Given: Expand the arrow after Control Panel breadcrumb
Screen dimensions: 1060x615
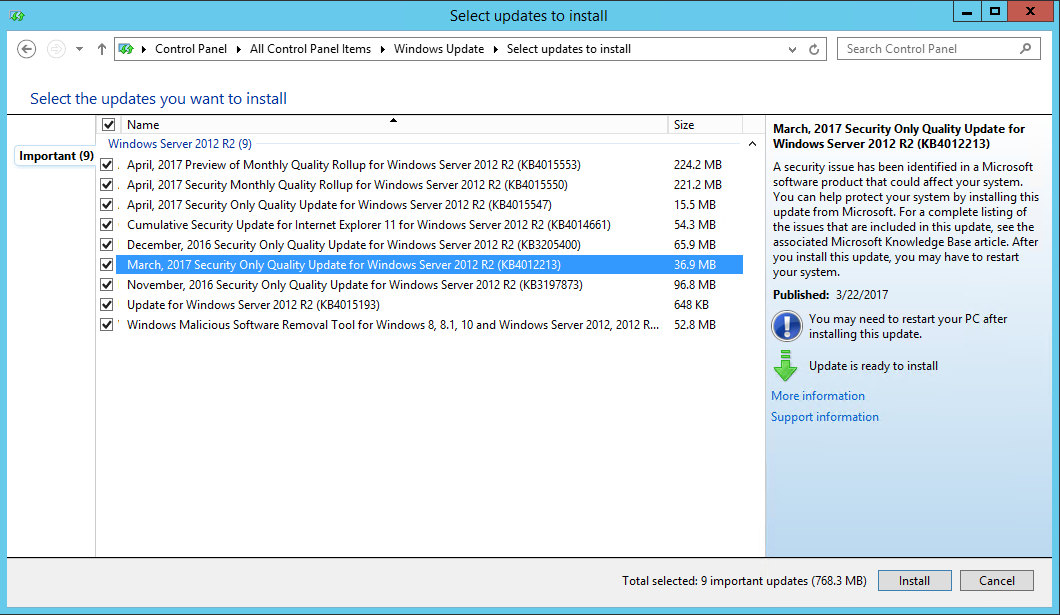Looking at the screenshot, I should coord(239,49).
